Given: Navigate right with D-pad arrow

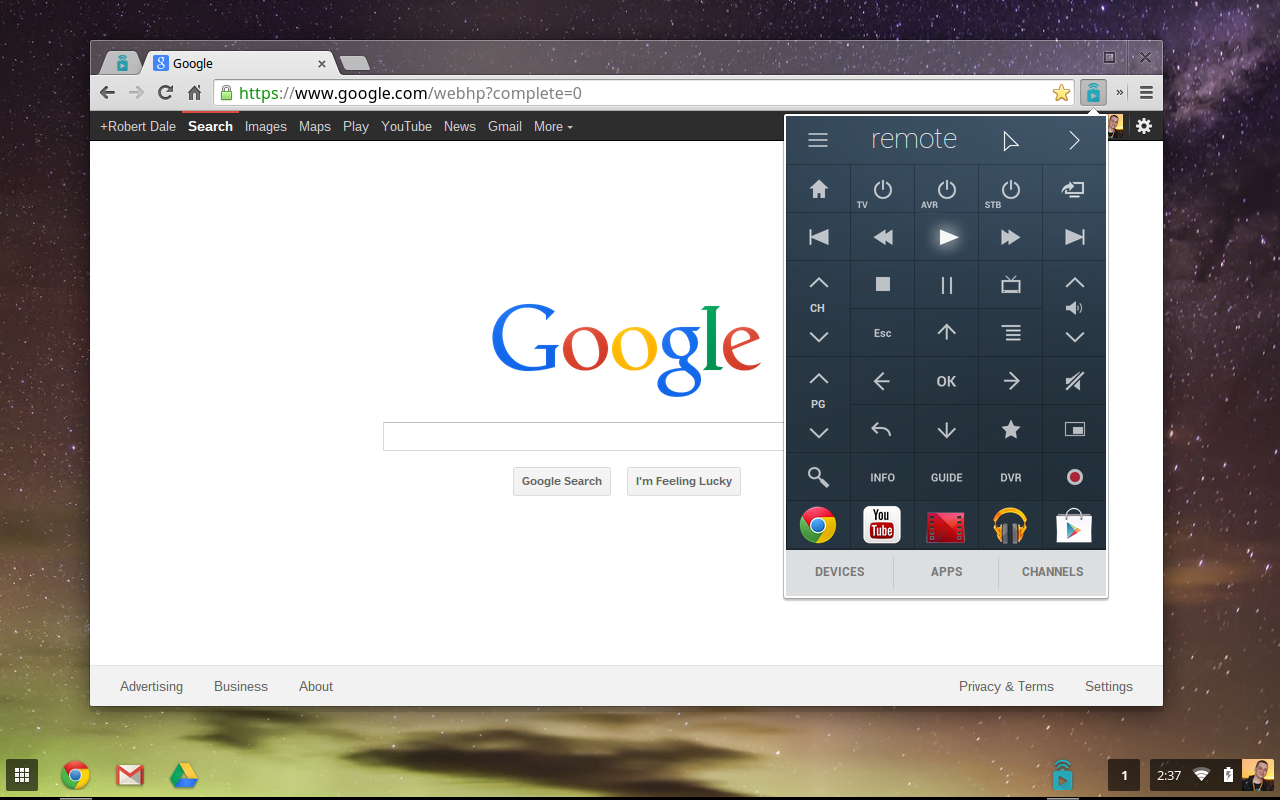Looking at the screenshot, I should 1010,381.
